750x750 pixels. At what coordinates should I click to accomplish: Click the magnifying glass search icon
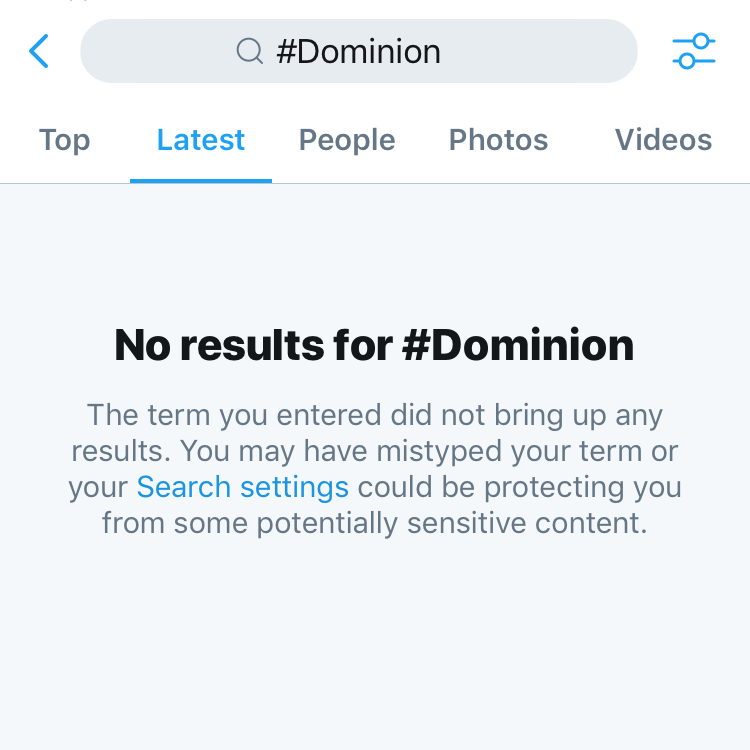coord(249,51)
